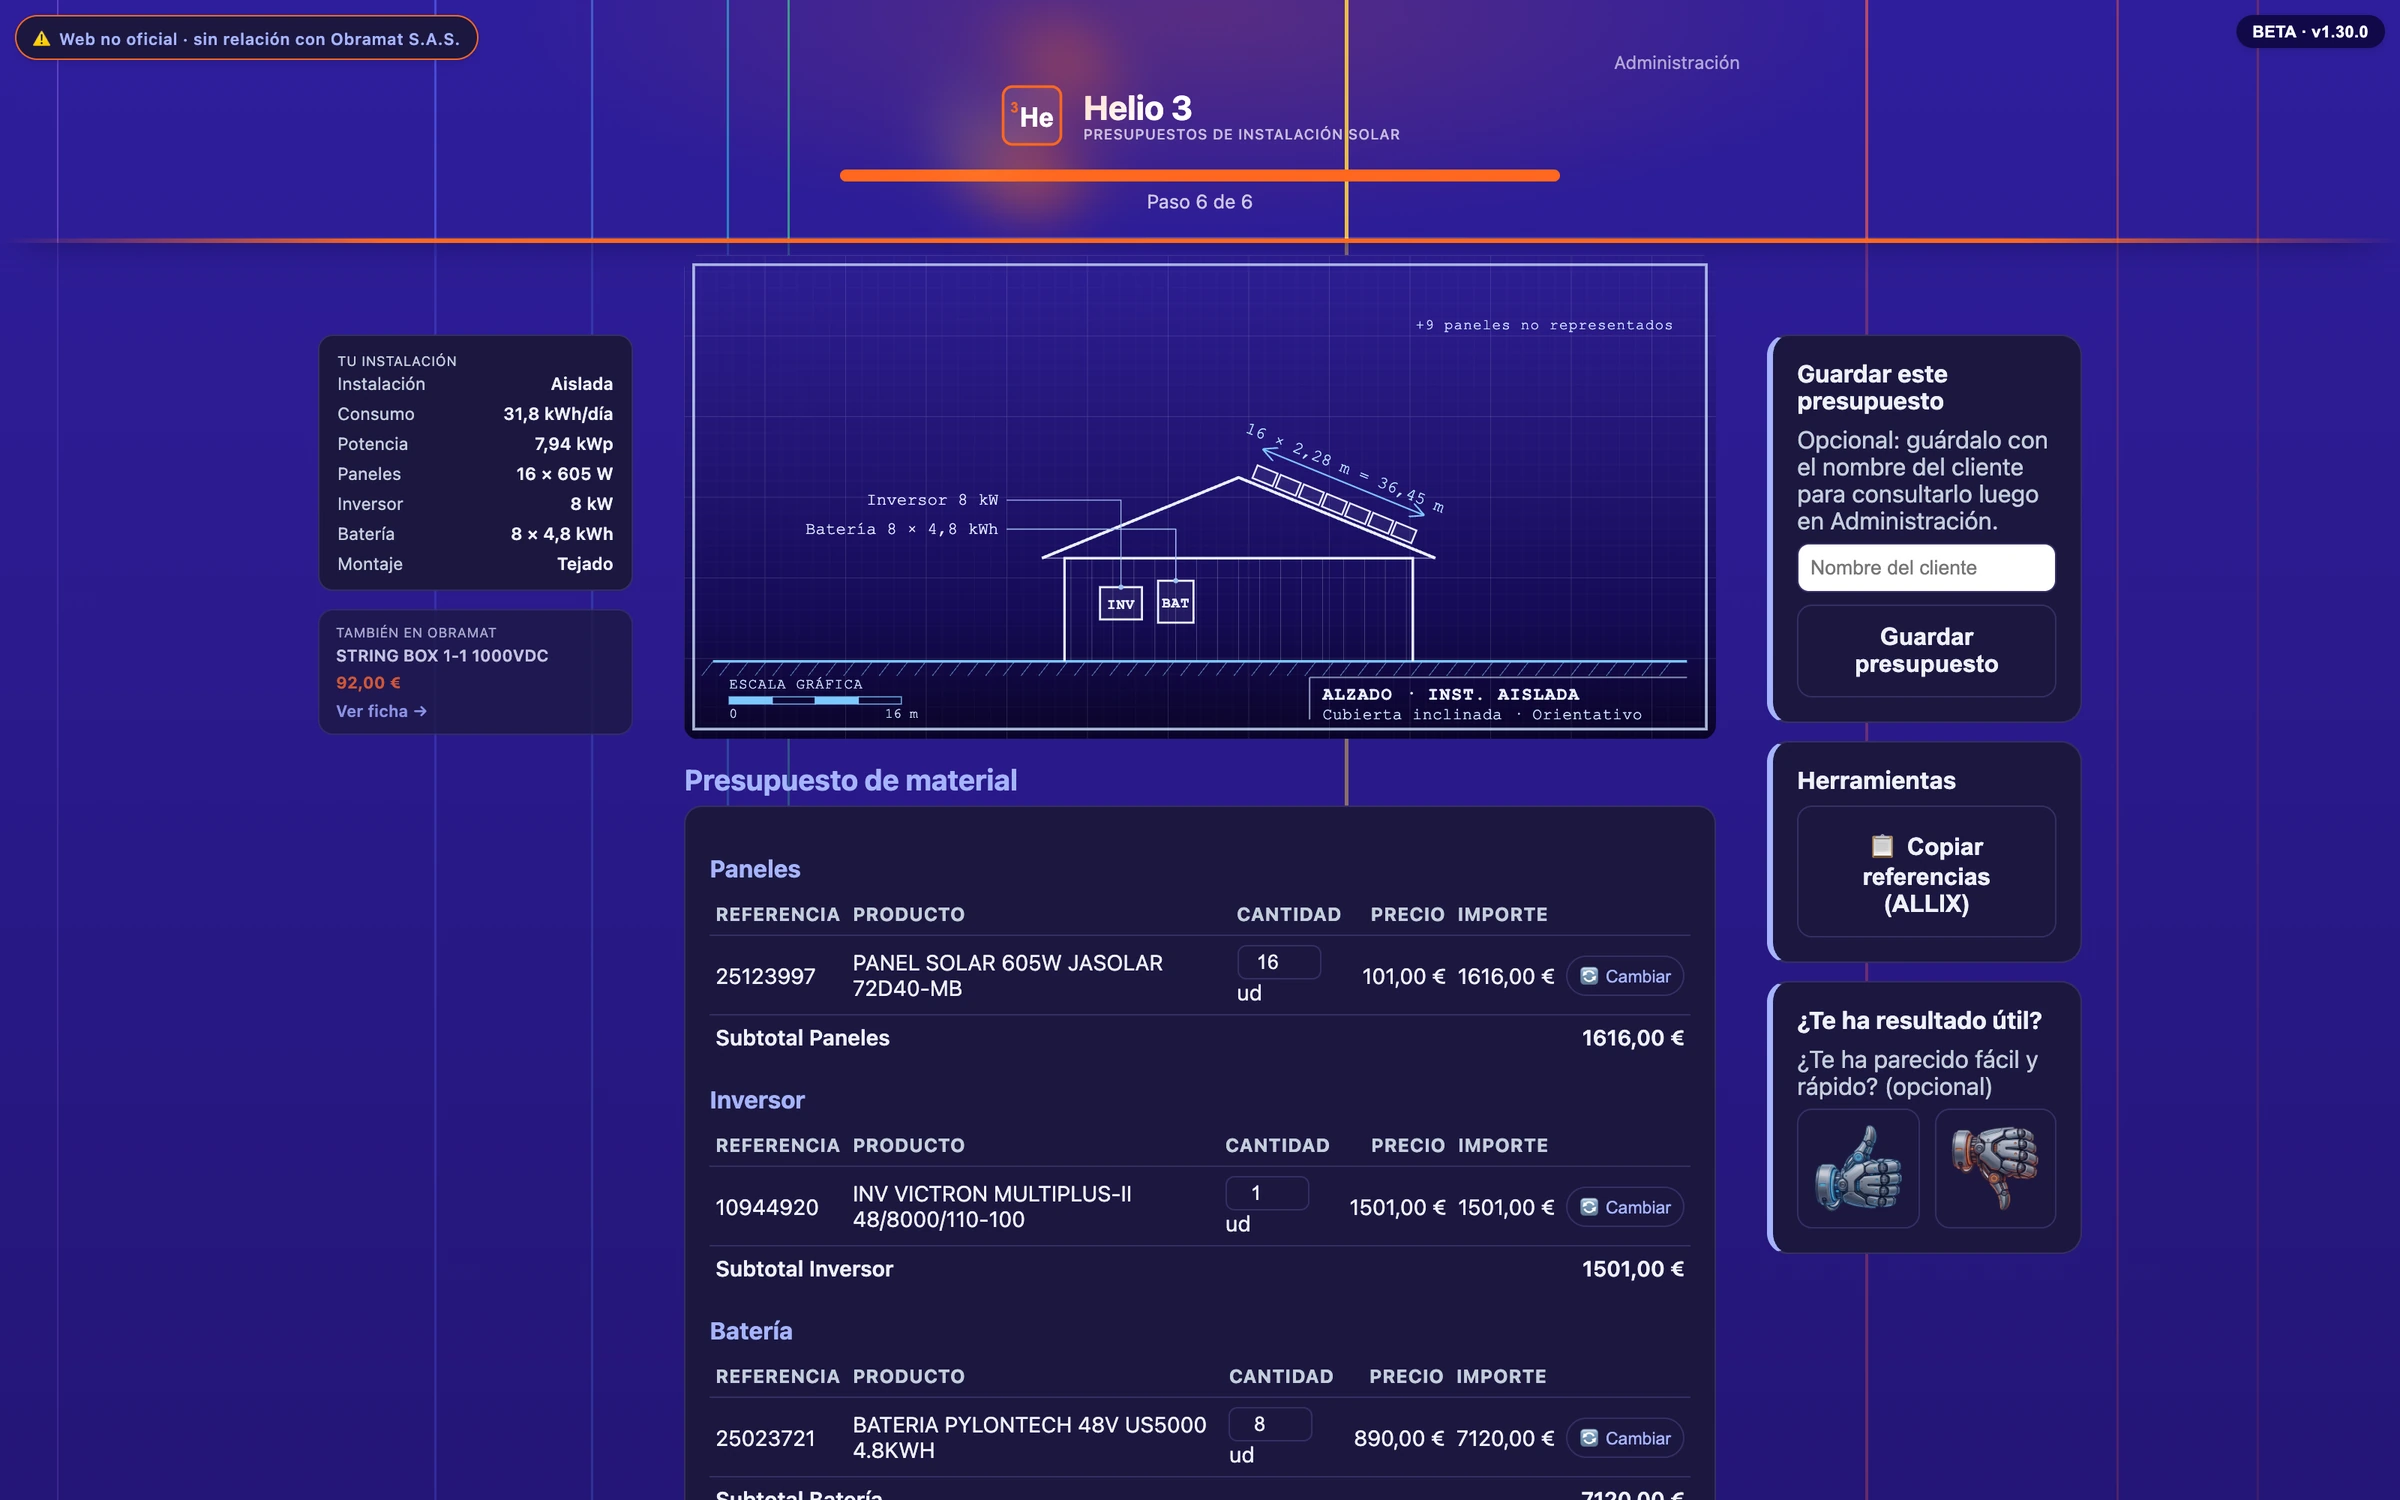
Task: Click the ¿Te ha resultado útil? heading
Action: click(x=1919, y=1020)
